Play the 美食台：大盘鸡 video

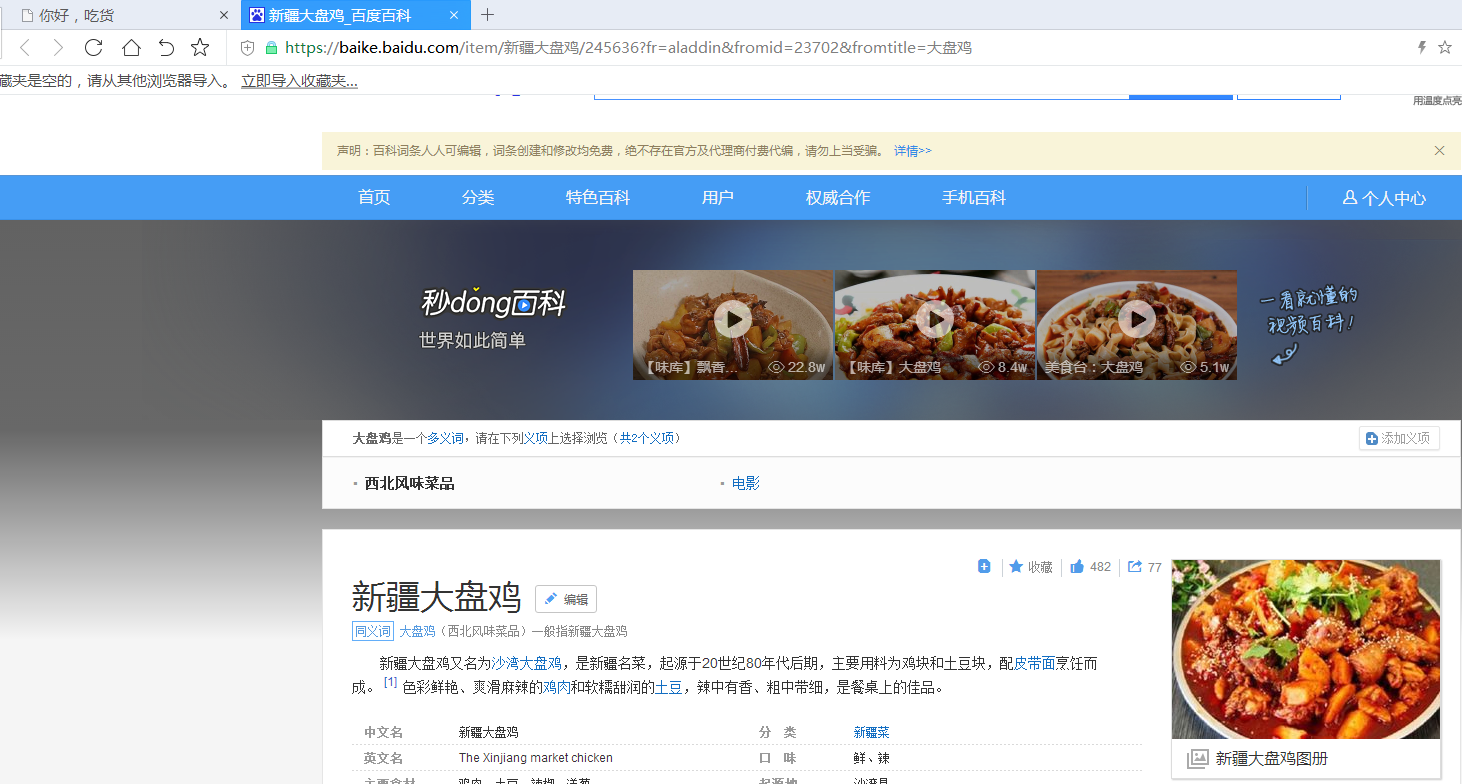(1137, 320)
